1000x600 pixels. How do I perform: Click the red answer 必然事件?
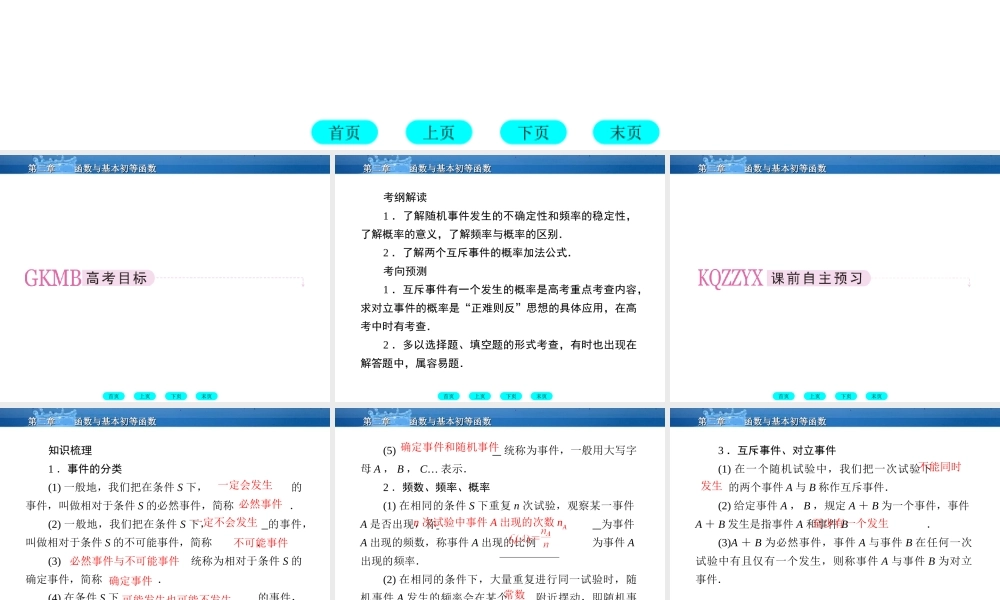[261, 504]
